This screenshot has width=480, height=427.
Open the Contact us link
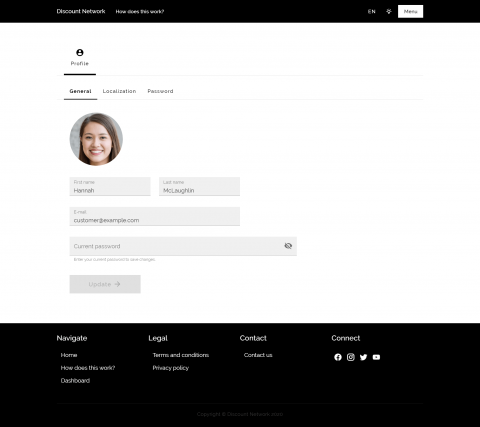[258, 355]
